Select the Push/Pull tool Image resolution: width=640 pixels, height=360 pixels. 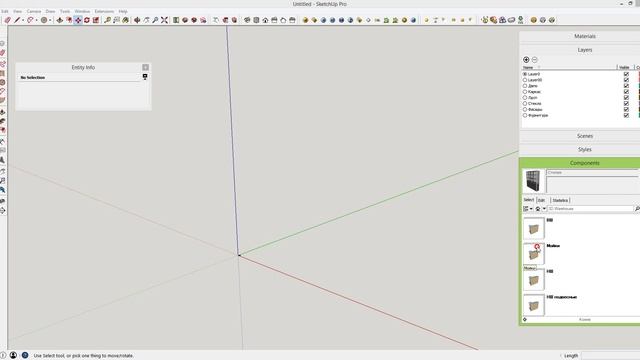tap(60, 20)
